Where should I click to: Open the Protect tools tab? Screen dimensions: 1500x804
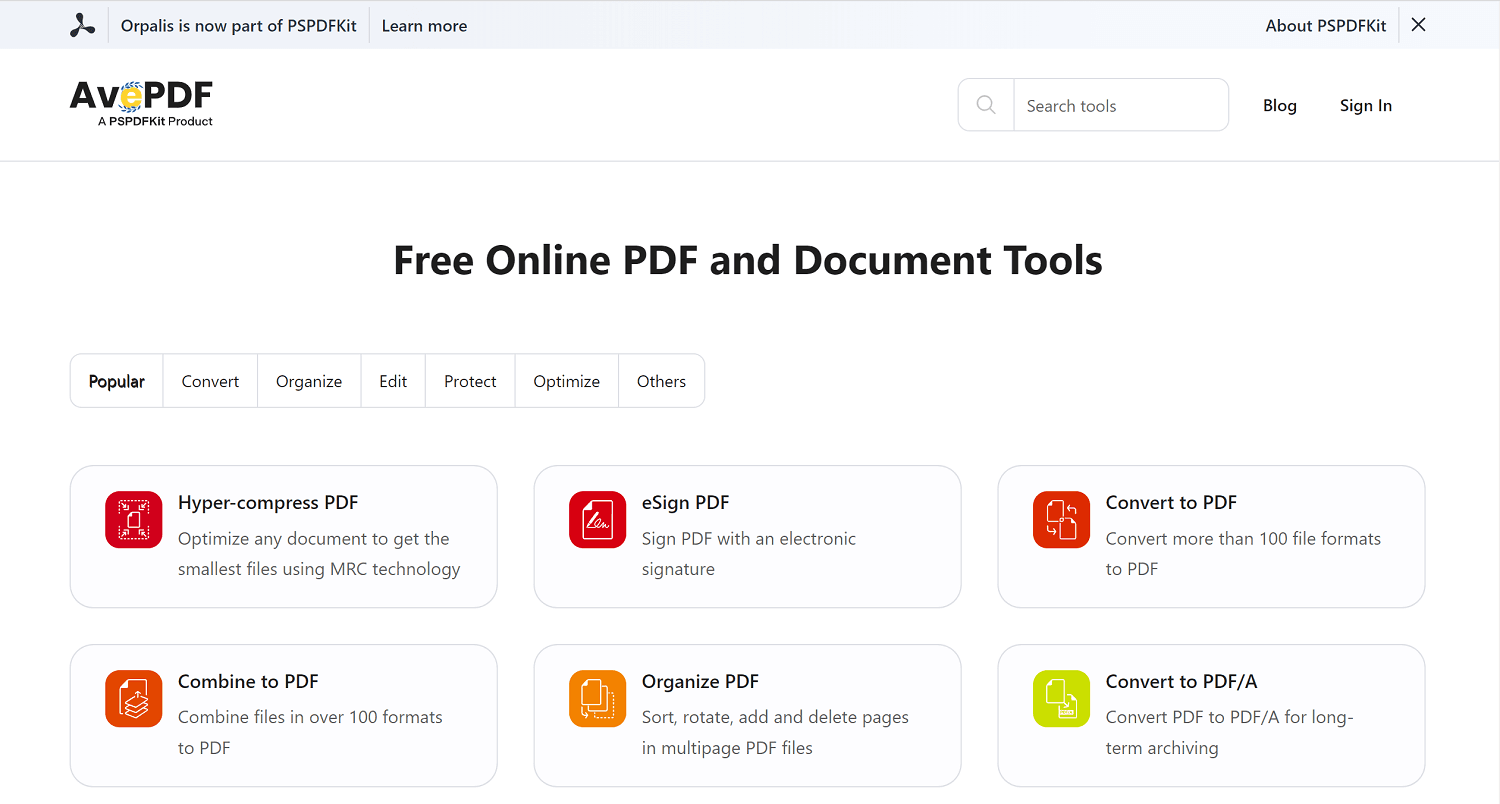470,380
